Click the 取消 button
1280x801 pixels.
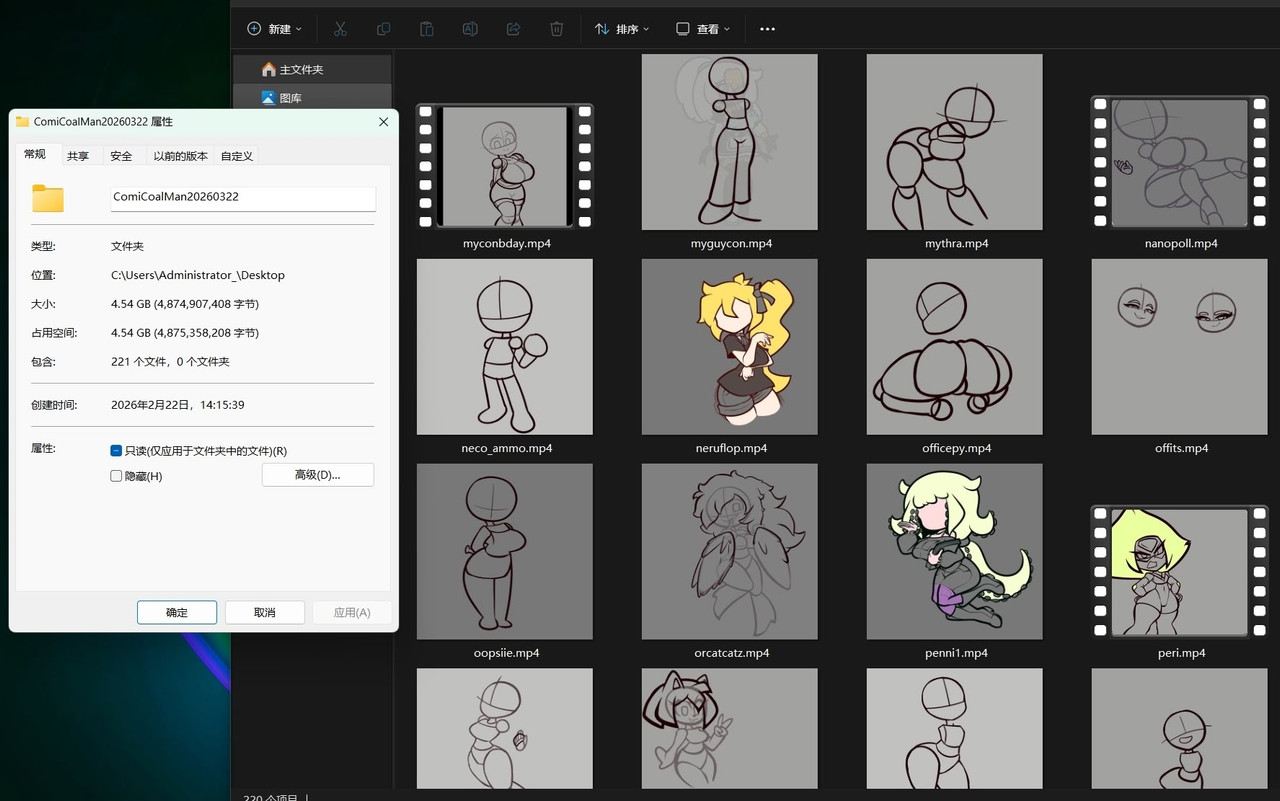point(265,612)
